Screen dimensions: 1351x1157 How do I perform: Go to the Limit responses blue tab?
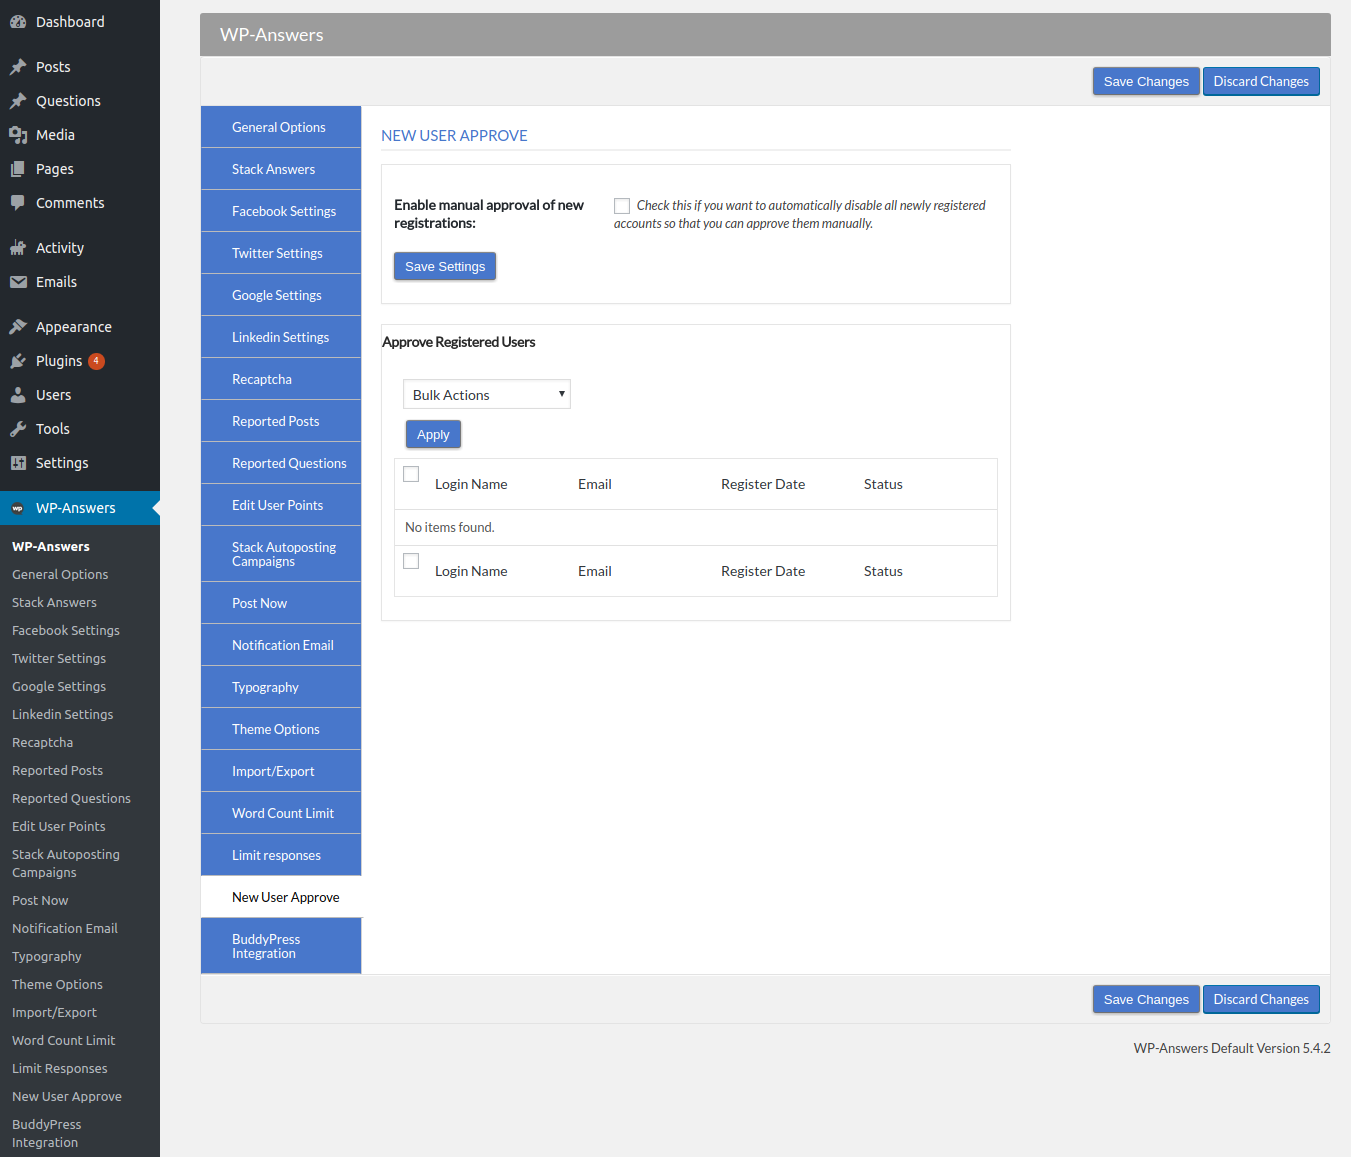[281, 855]
